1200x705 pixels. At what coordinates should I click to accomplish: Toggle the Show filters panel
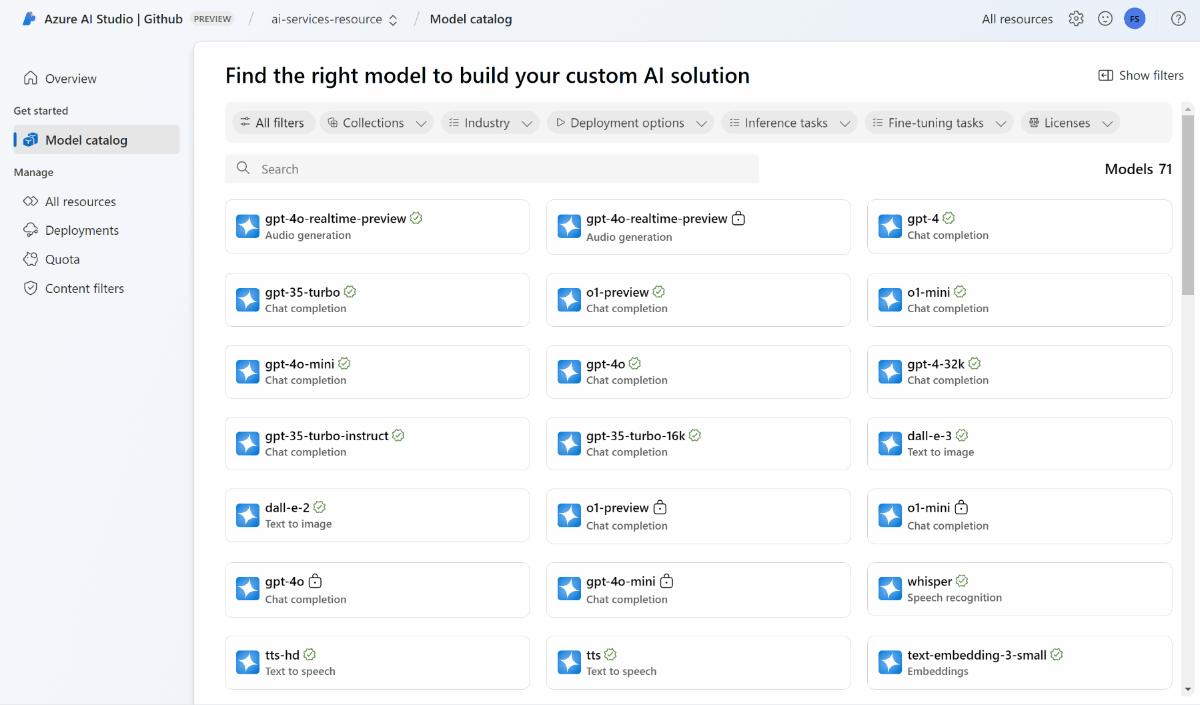tap(1141, 75)
